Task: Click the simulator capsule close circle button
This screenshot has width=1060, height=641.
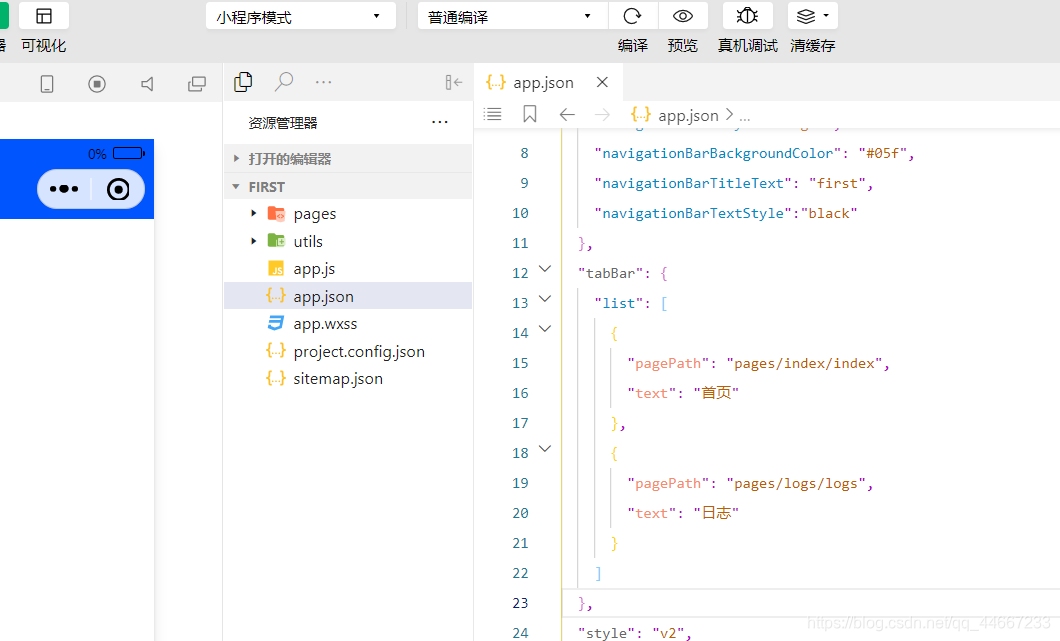Action: 118,189
